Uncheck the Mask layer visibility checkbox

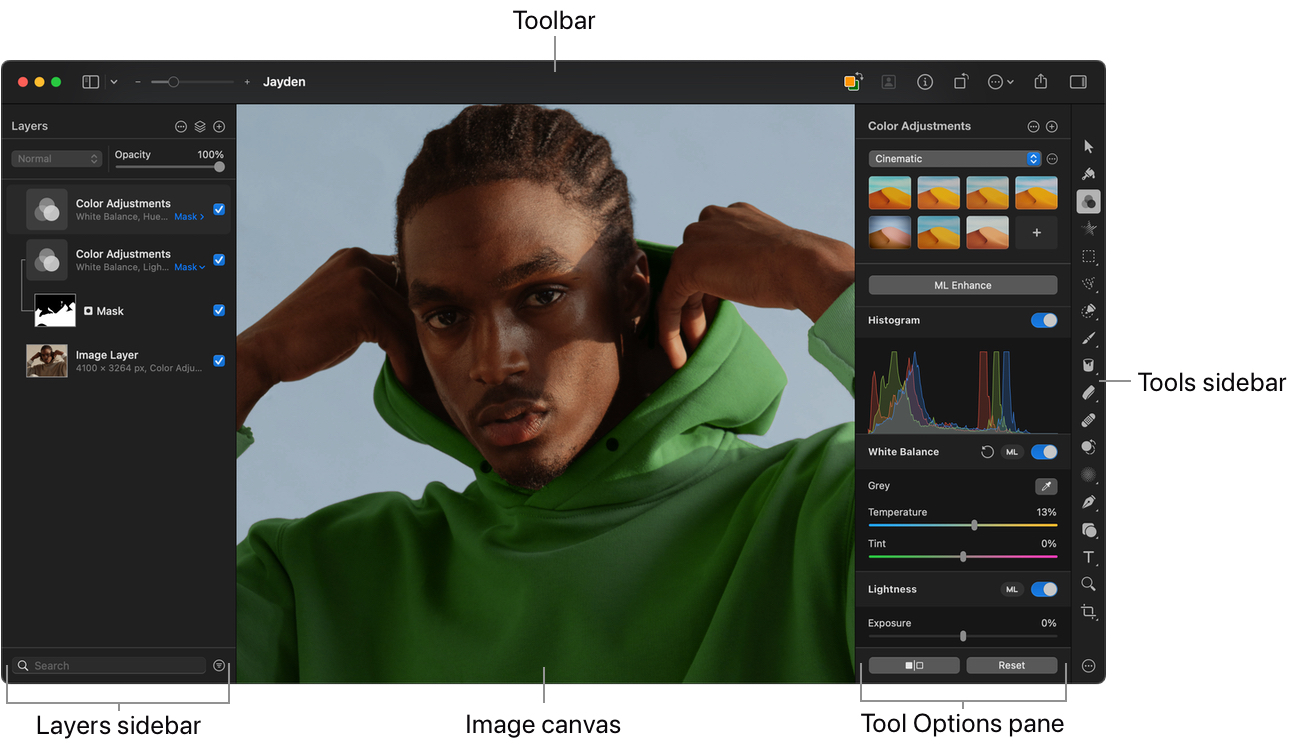219,311
